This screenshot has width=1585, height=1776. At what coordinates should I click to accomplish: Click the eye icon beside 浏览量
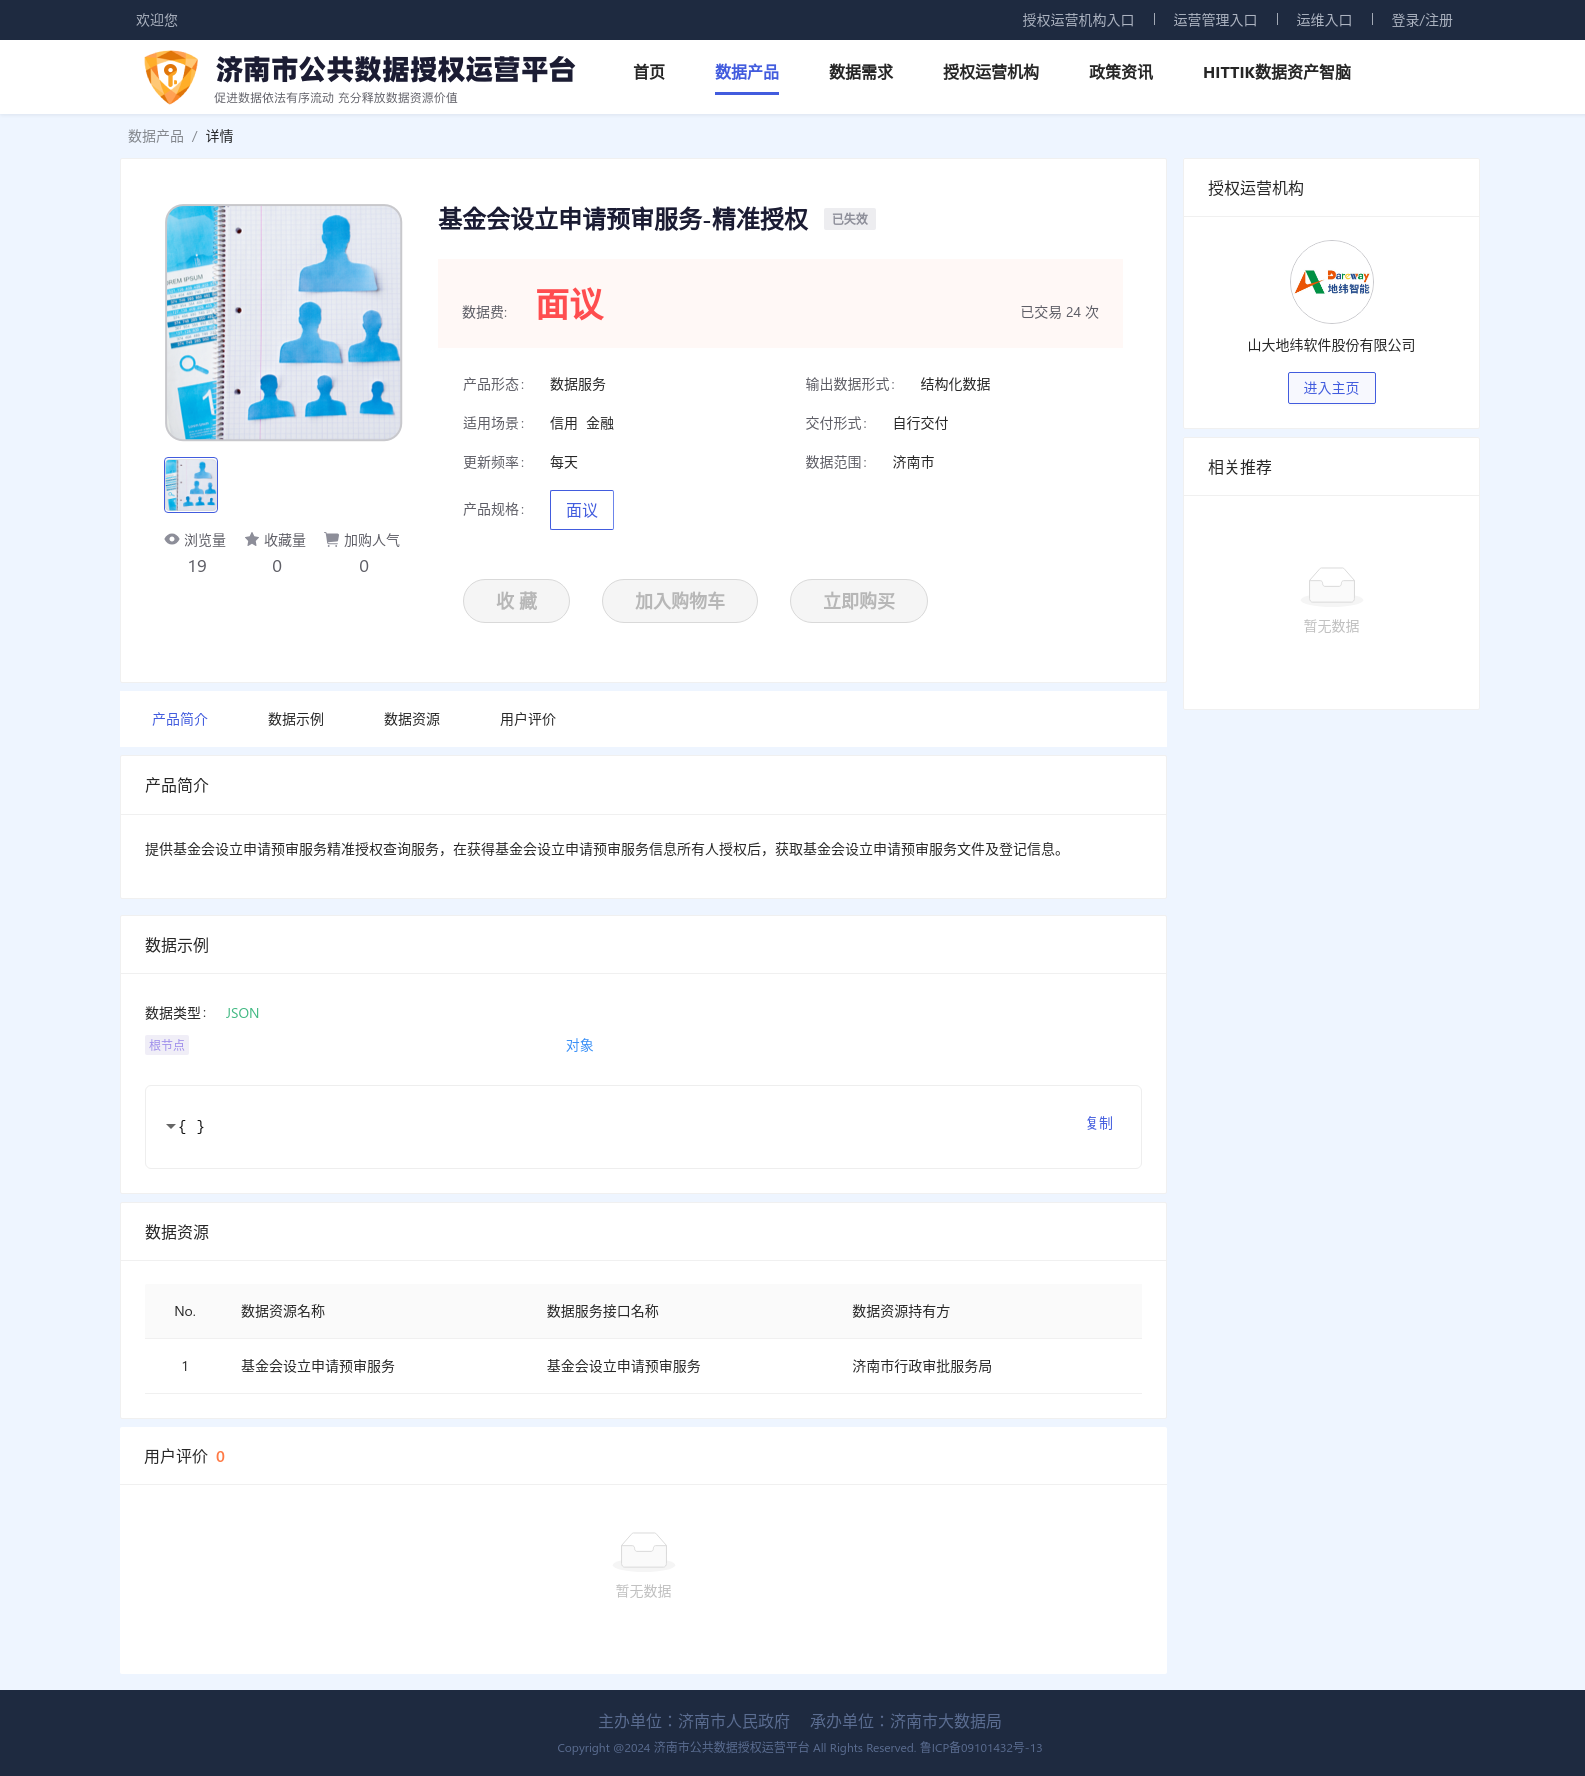(172, 539)
